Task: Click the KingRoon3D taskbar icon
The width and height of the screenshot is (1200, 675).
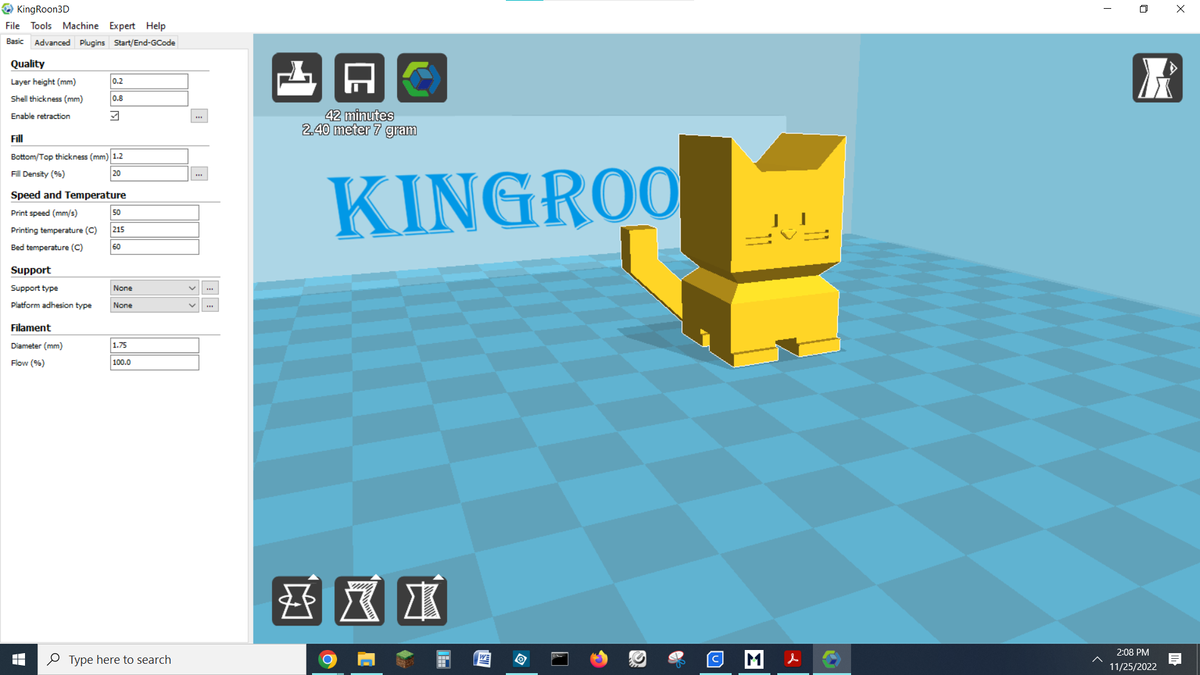Action: (x=831, y=659)
